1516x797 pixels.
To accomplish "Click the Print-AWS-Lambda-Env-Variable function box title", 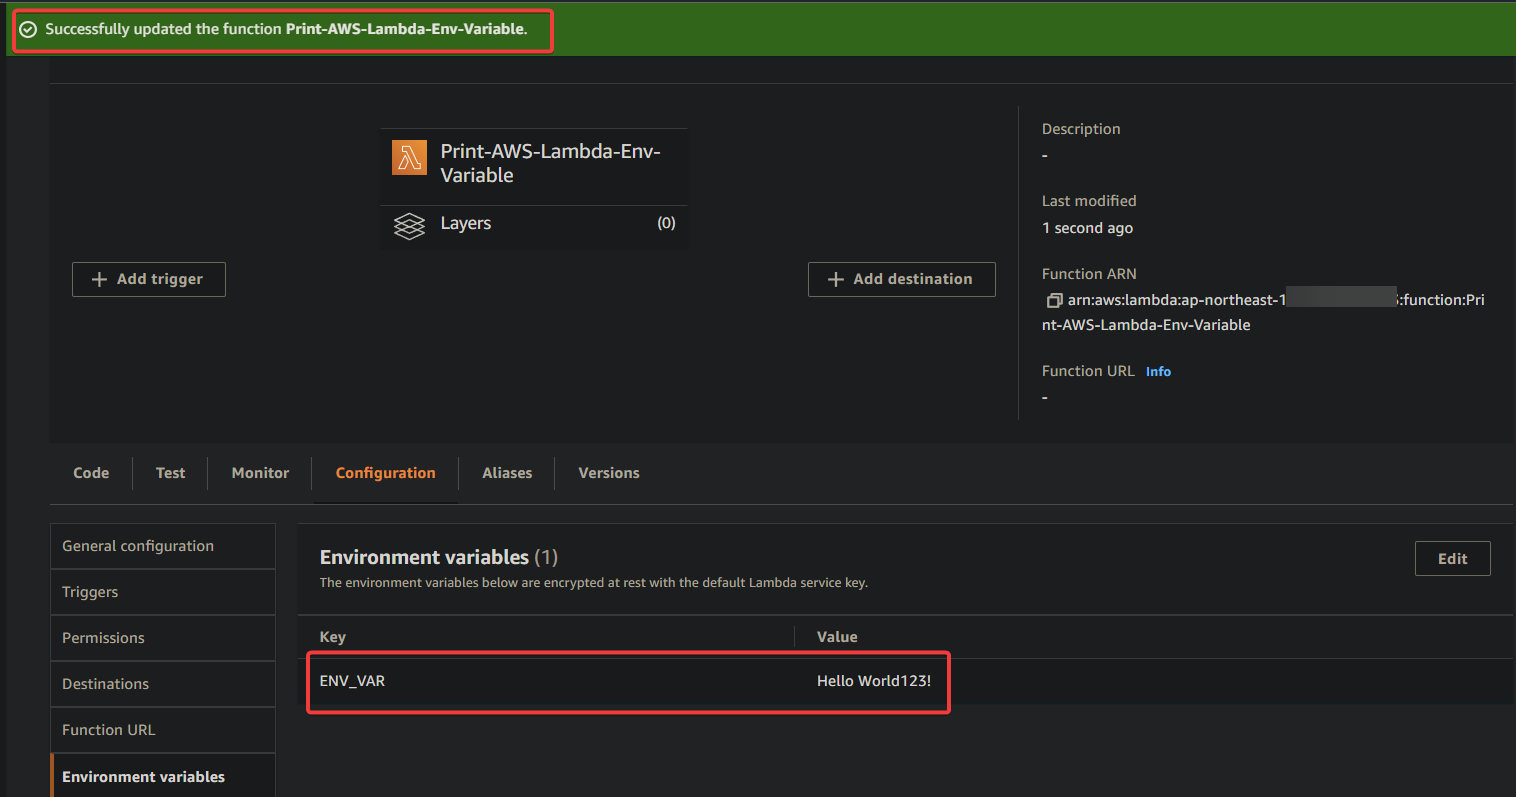I will 551,163.
